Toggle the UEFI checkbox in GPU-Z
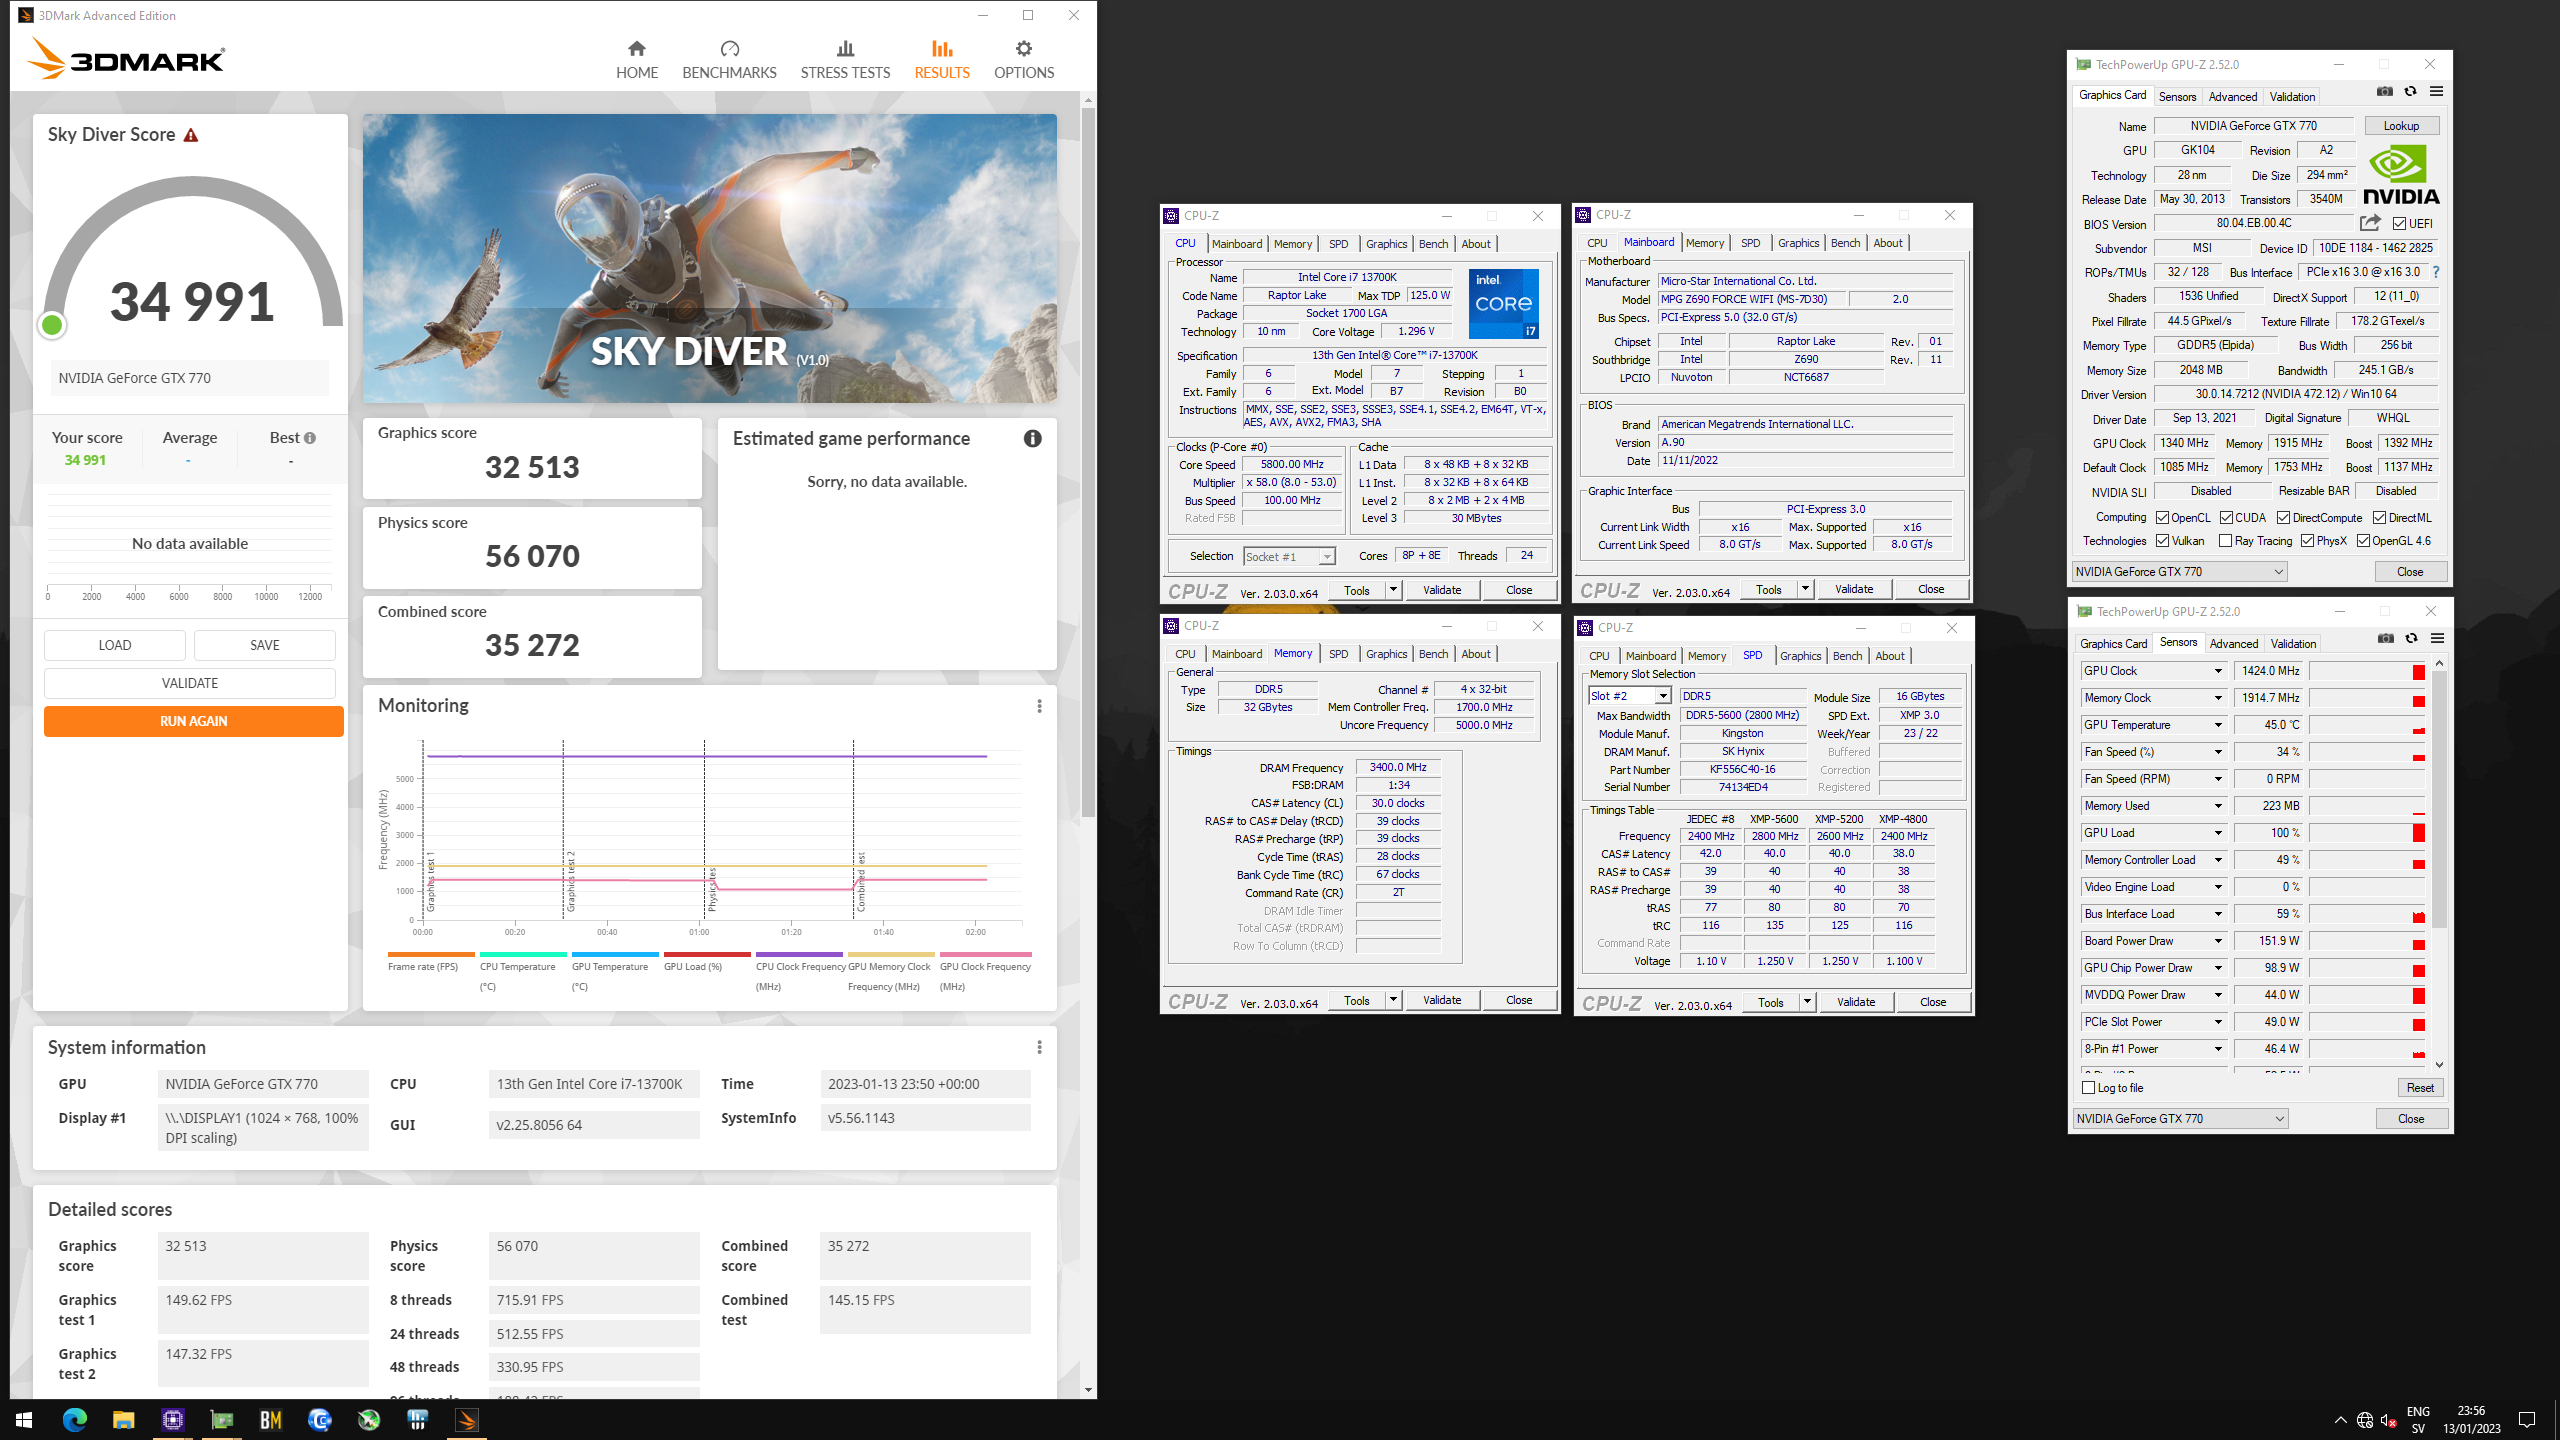 pyautogui.click(x=2399, y=224)
